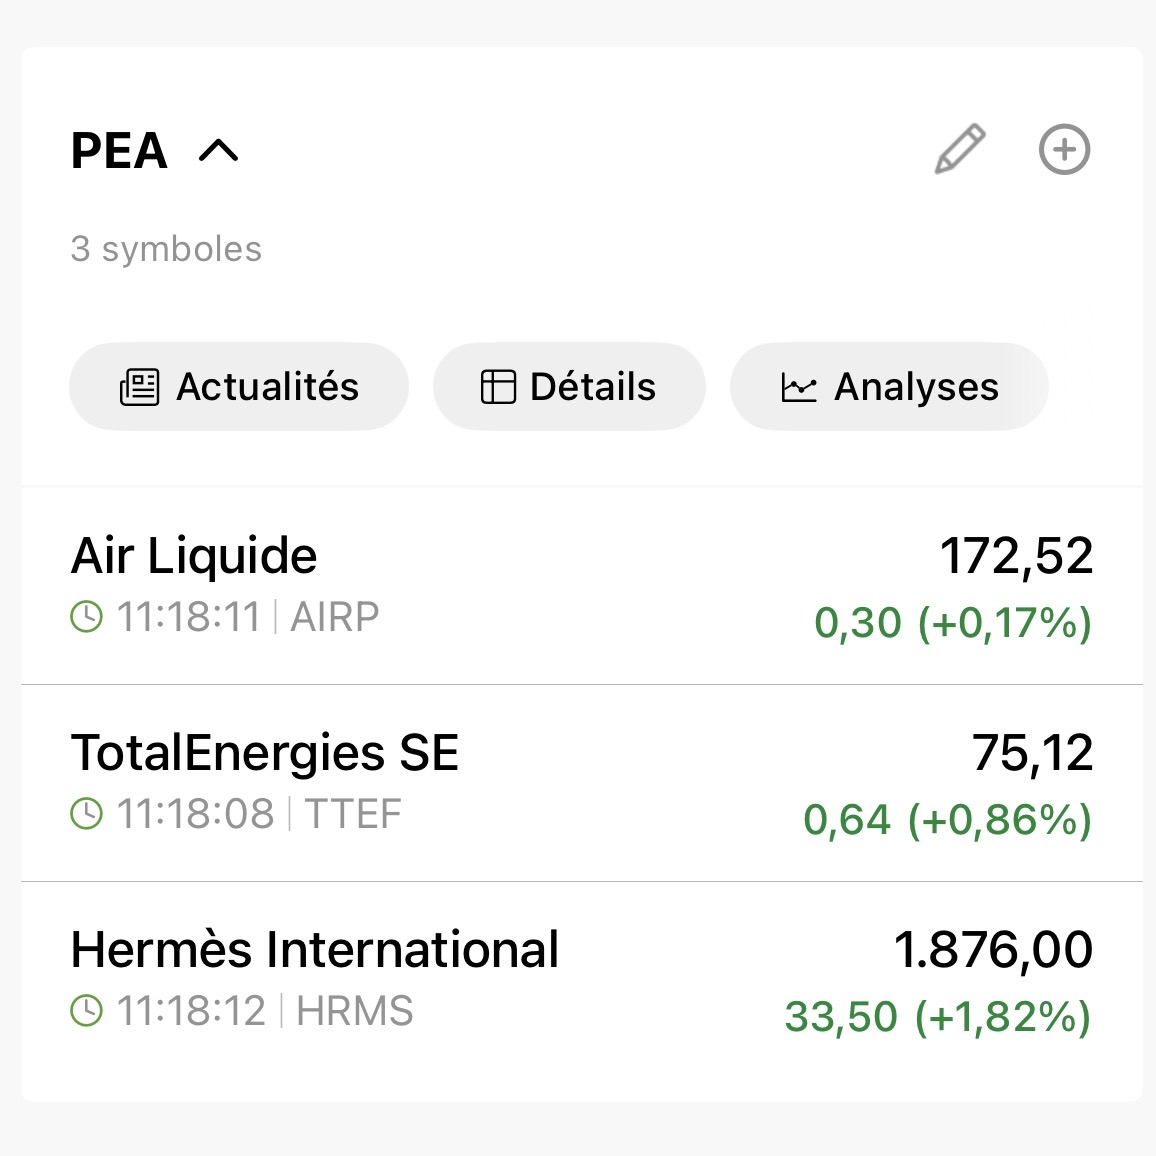Click the 3 symboles count label

point(166,249)
